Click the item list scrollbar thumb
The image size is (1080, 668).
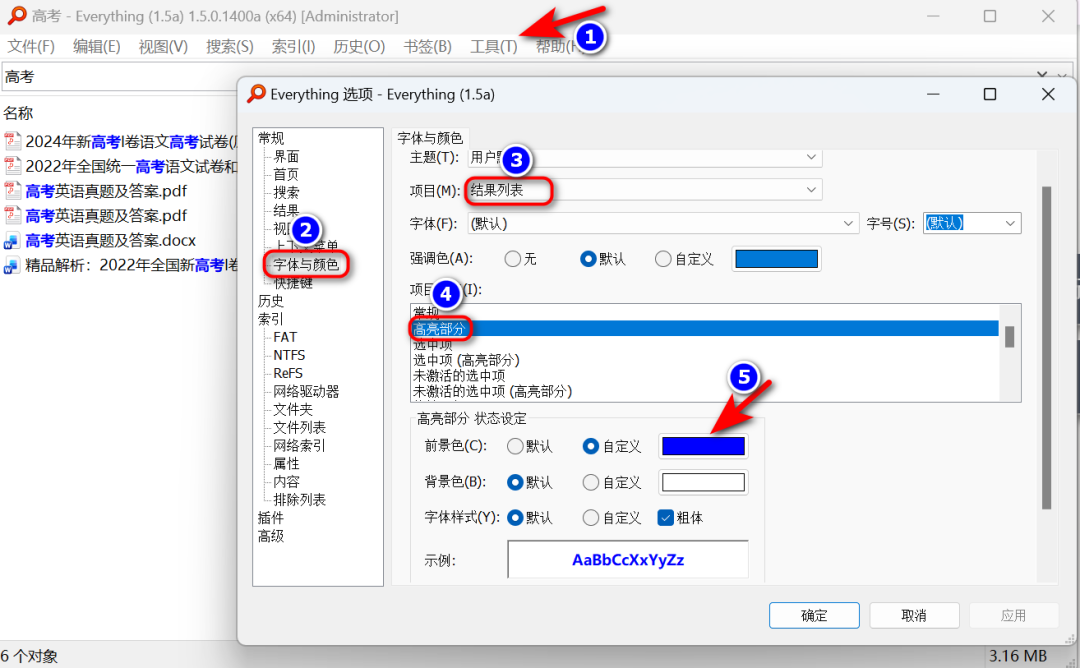tap(1009, 337)
